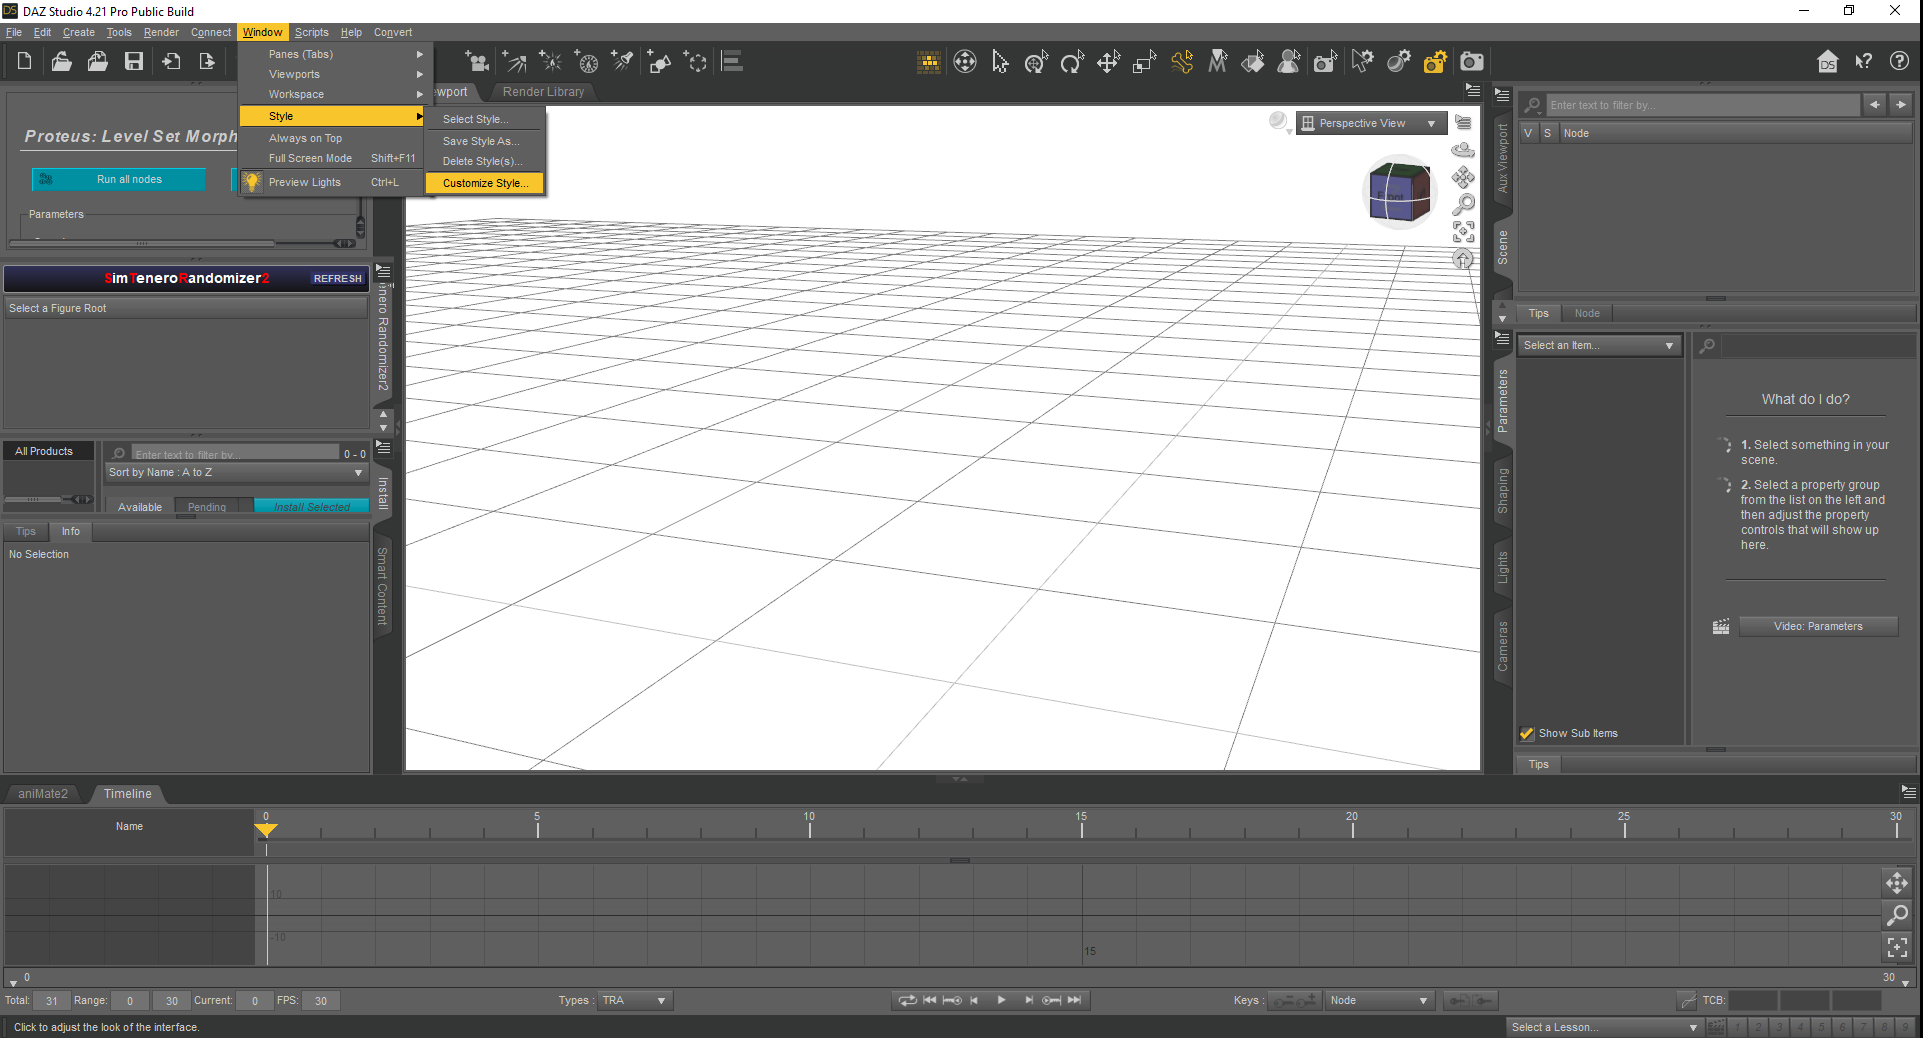The width and height of the screenshot is (1923, 1038).
Task: Click the Run all nodes button
Action: coord(119,179)
